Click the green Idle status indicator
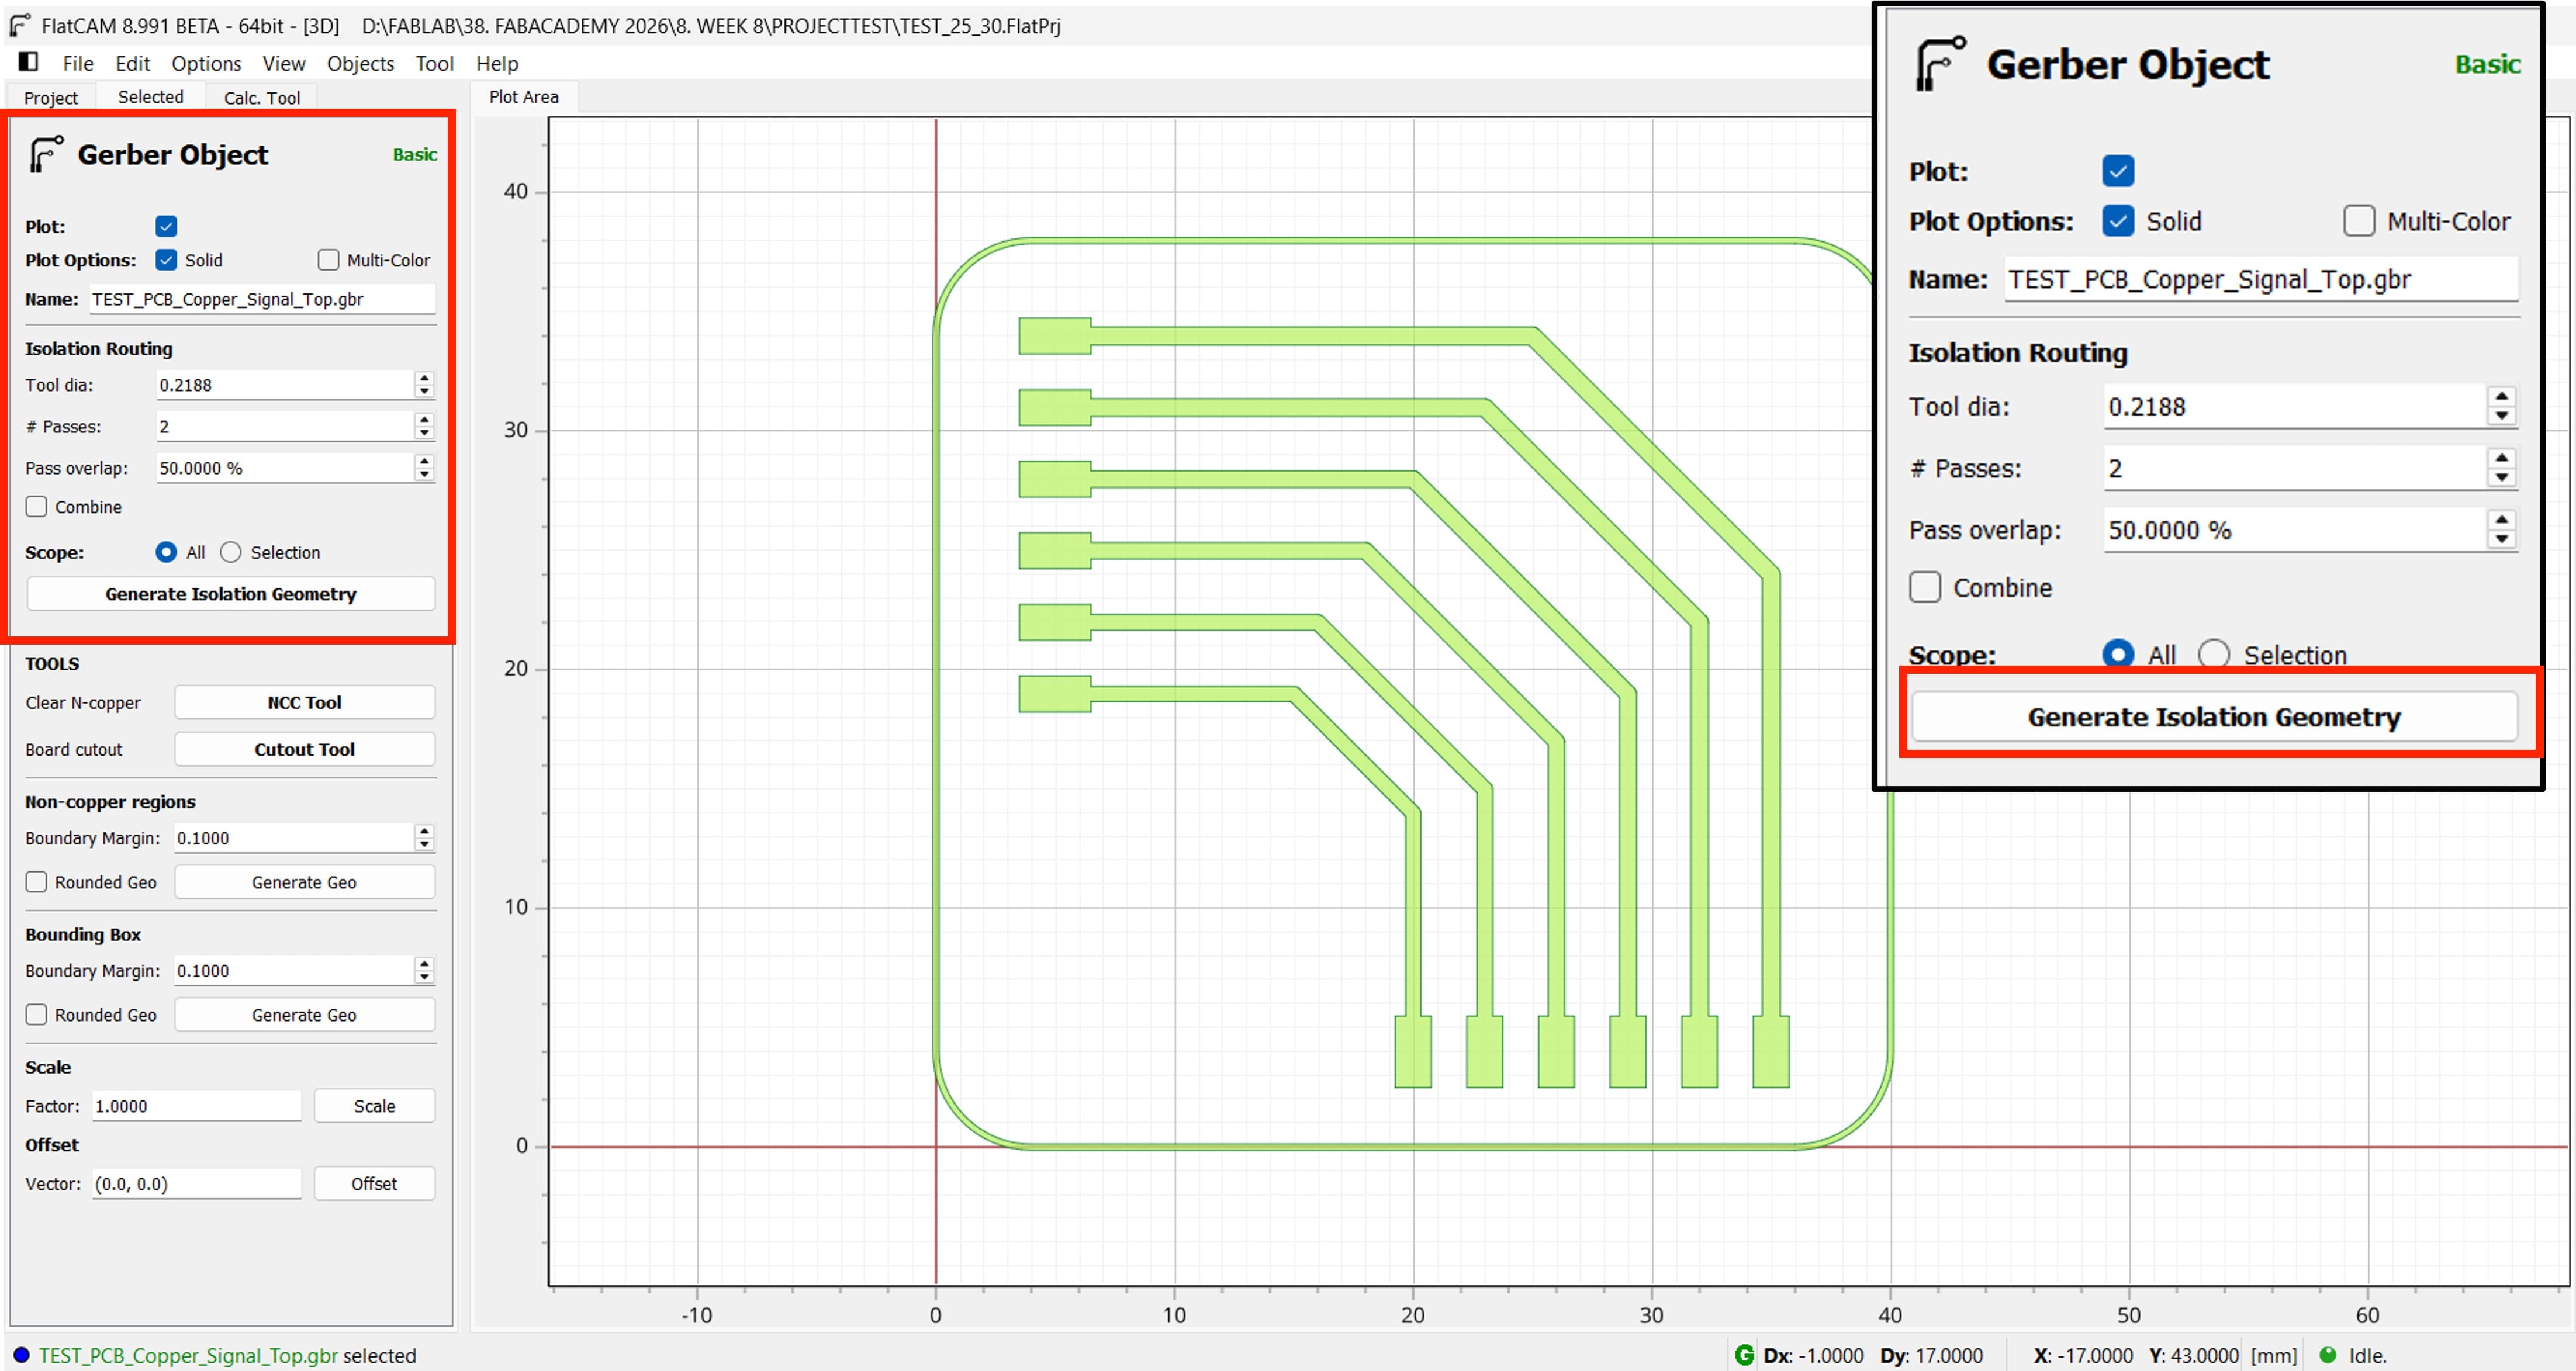2576x1371 pixels. point(2328,1355)
